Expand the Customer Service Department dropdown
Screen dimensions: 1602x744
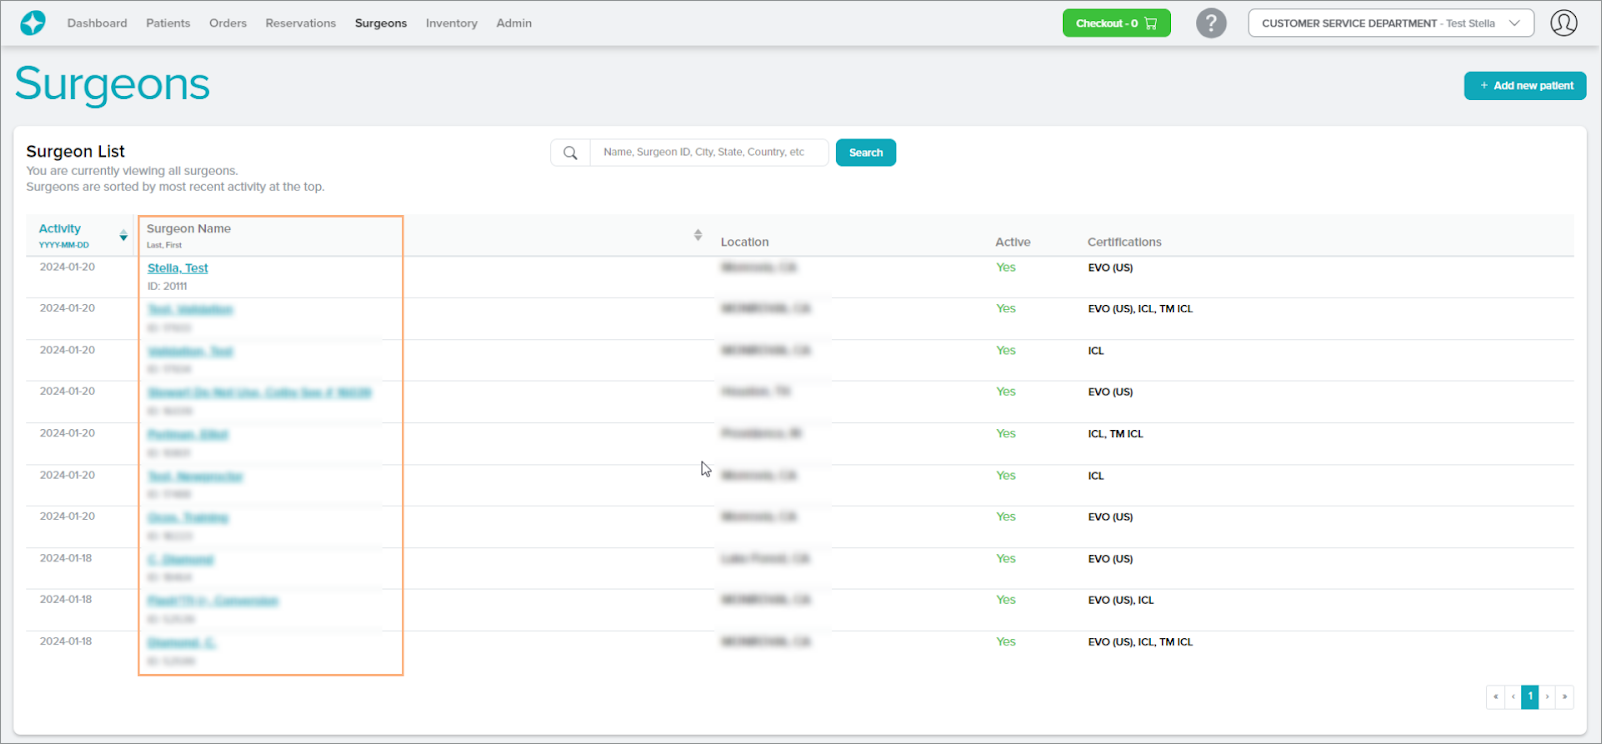tap(1390, 23)
